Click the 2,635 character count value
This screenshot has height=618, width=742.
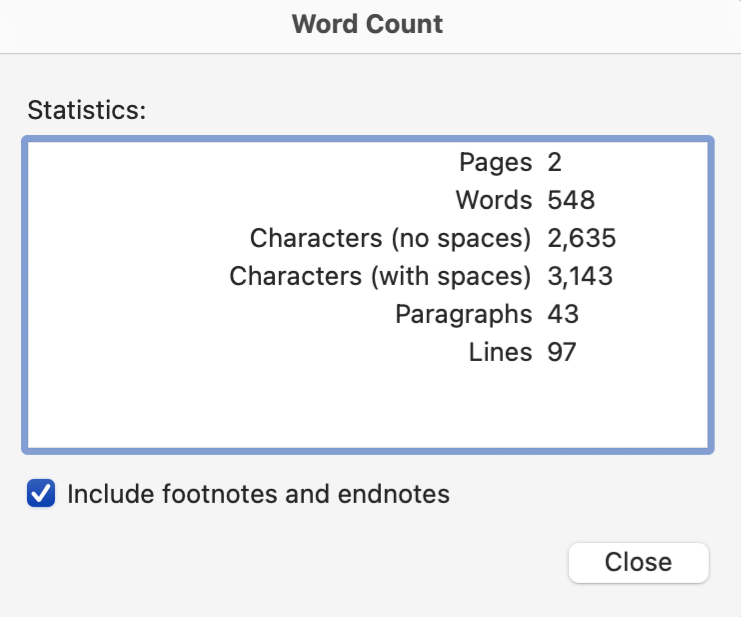pyautogui.click(x=581, y=238)
